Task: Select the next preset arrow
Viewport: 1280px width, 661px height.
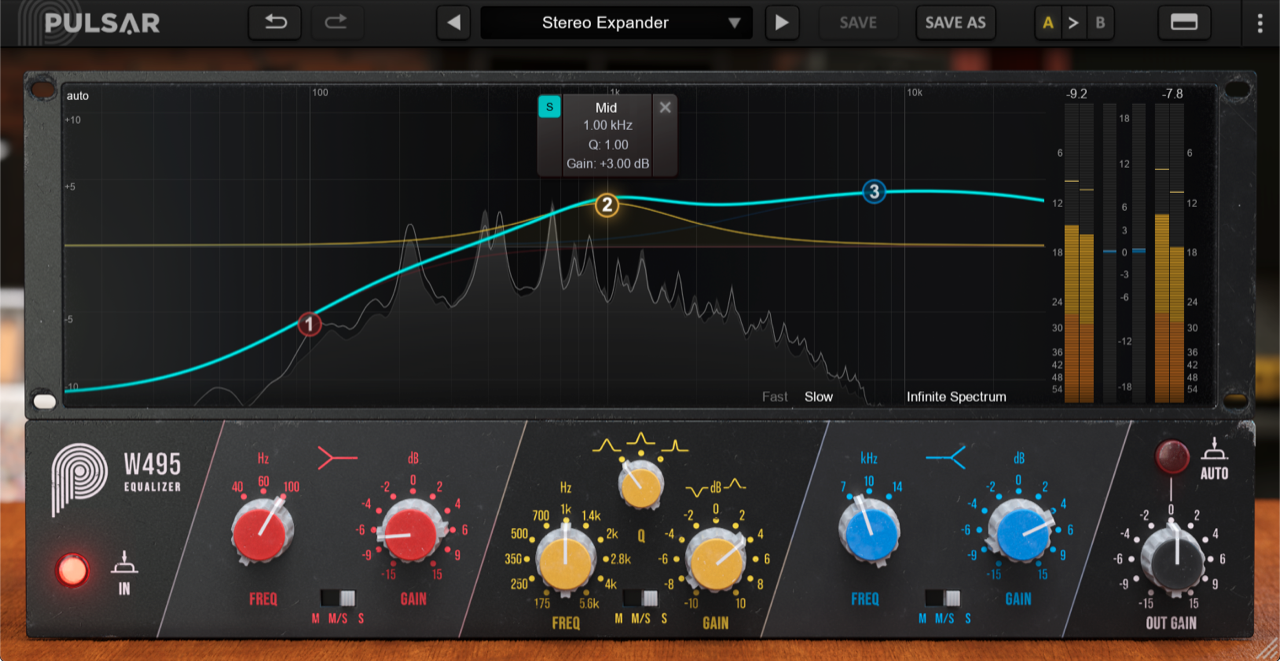Action: pyautogui.click(x=782, y=22)
